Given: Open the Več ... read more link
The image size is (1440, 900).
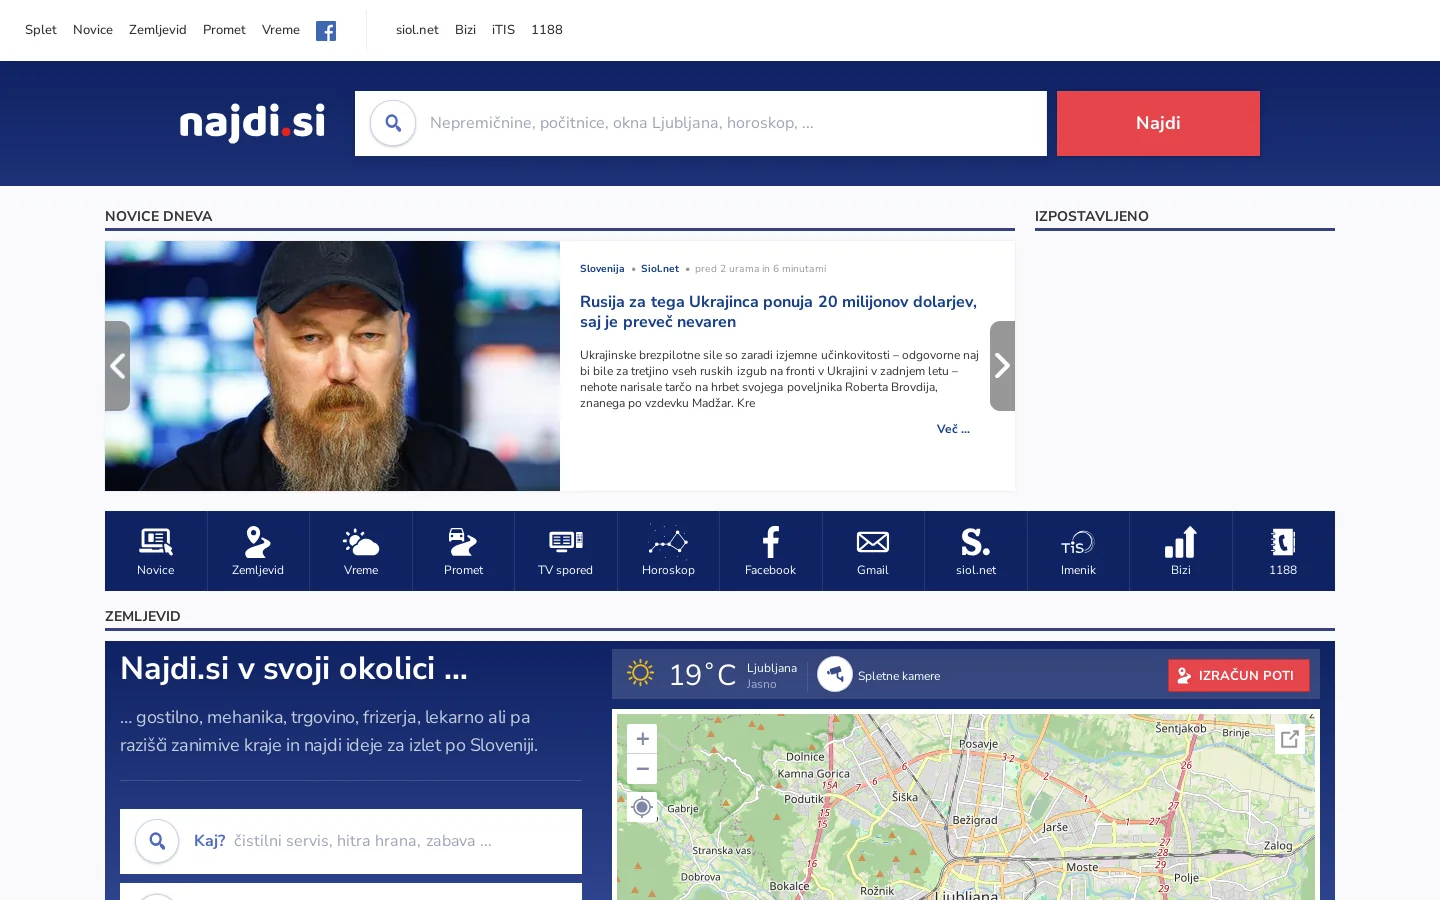Looking at the screenshot, I should point(953,429).
